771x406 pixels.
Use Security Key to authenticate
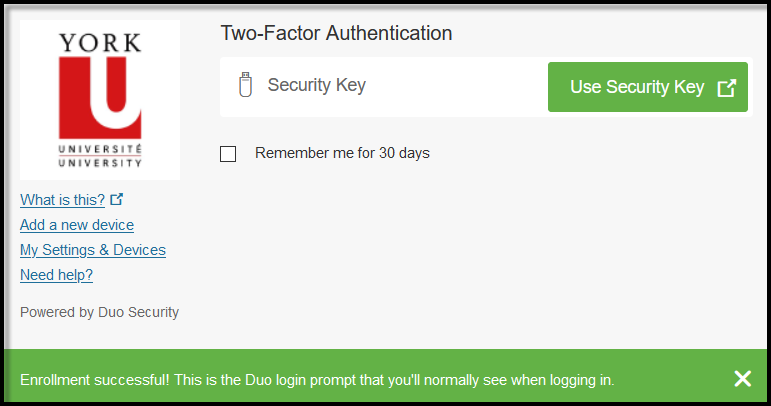(648, 87)
